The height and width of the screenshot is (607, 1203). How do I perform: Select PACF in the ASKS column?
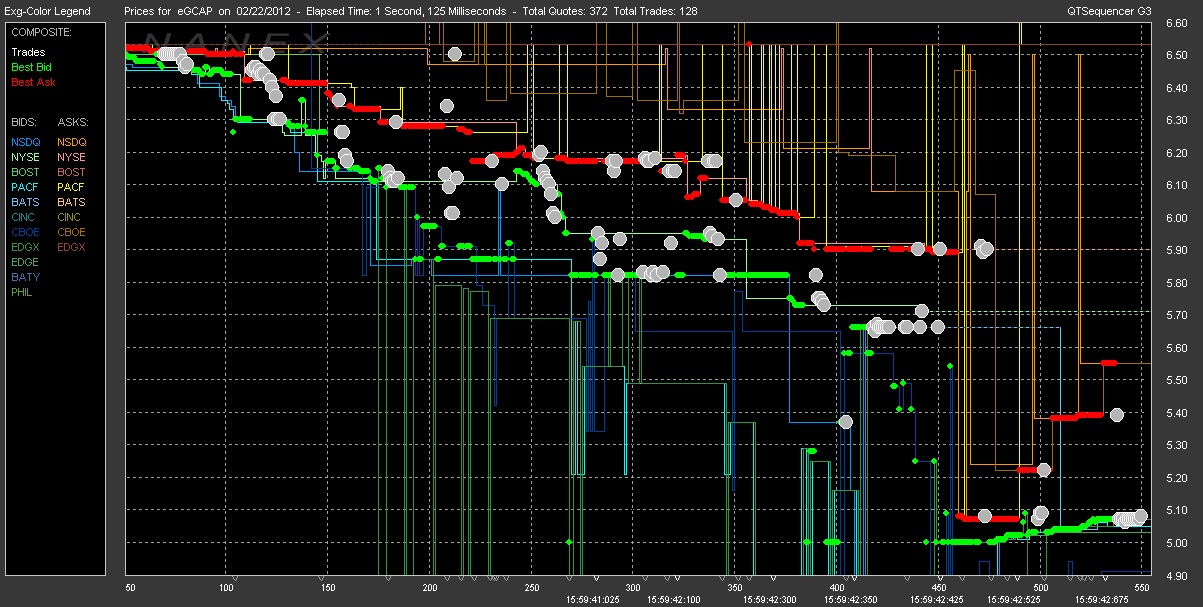(x=71, y=187)
